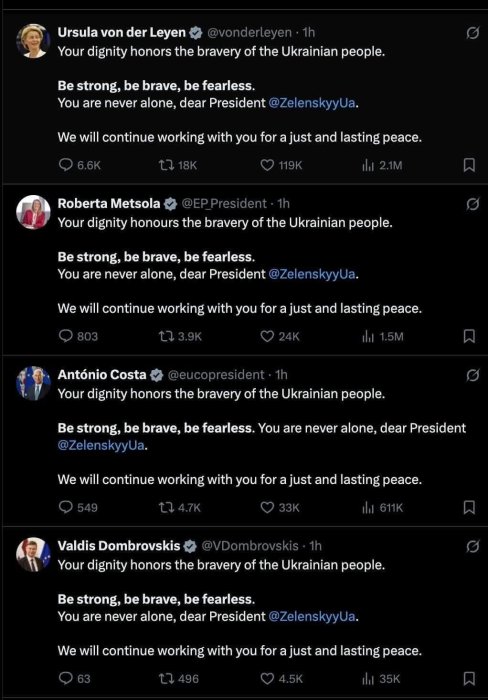
Task: Open Valdis Dombrovskis profile name
Action: [119, 546]
